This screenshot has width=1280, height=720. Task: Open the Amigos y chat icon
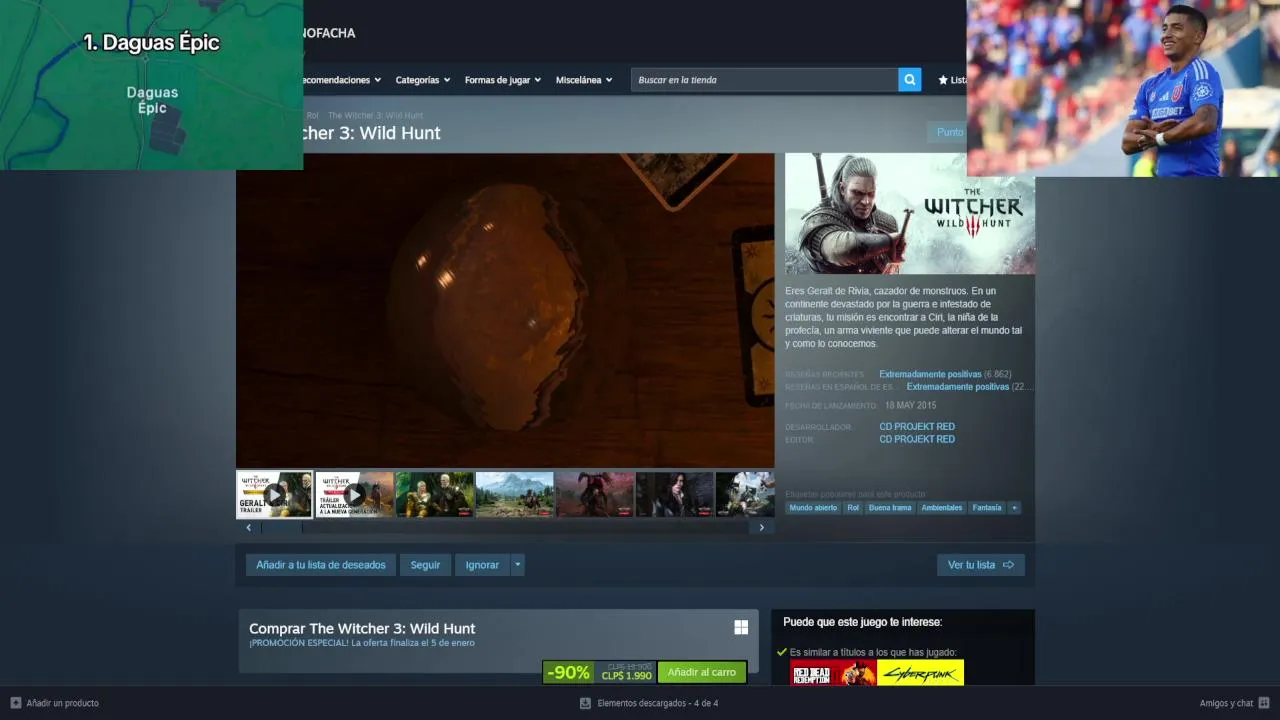[x=1264, y=703]
